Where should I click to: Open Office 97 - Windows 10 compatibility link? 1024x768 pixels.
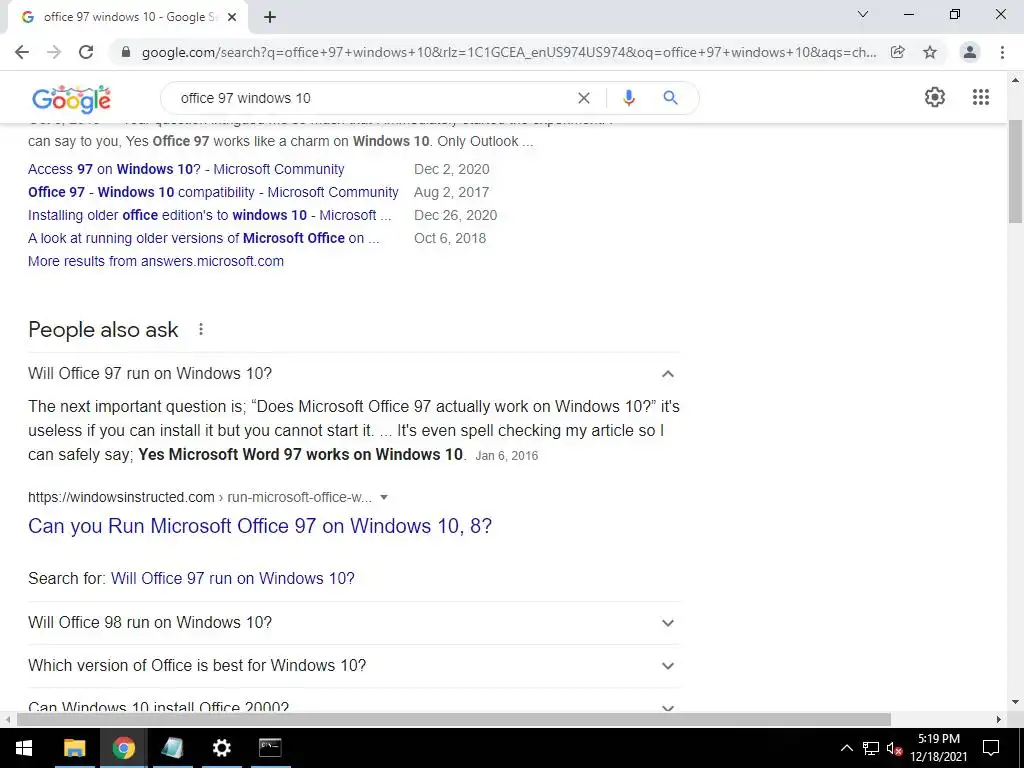(x=213, y=192)
